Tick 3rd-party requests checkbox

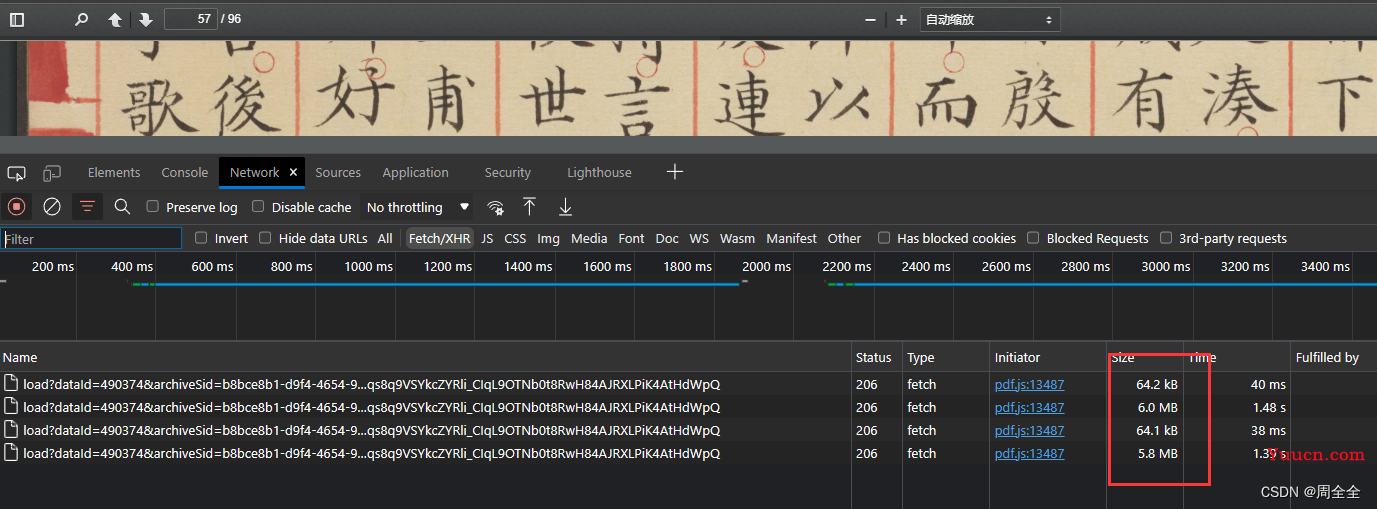(x=1166, y=238)
